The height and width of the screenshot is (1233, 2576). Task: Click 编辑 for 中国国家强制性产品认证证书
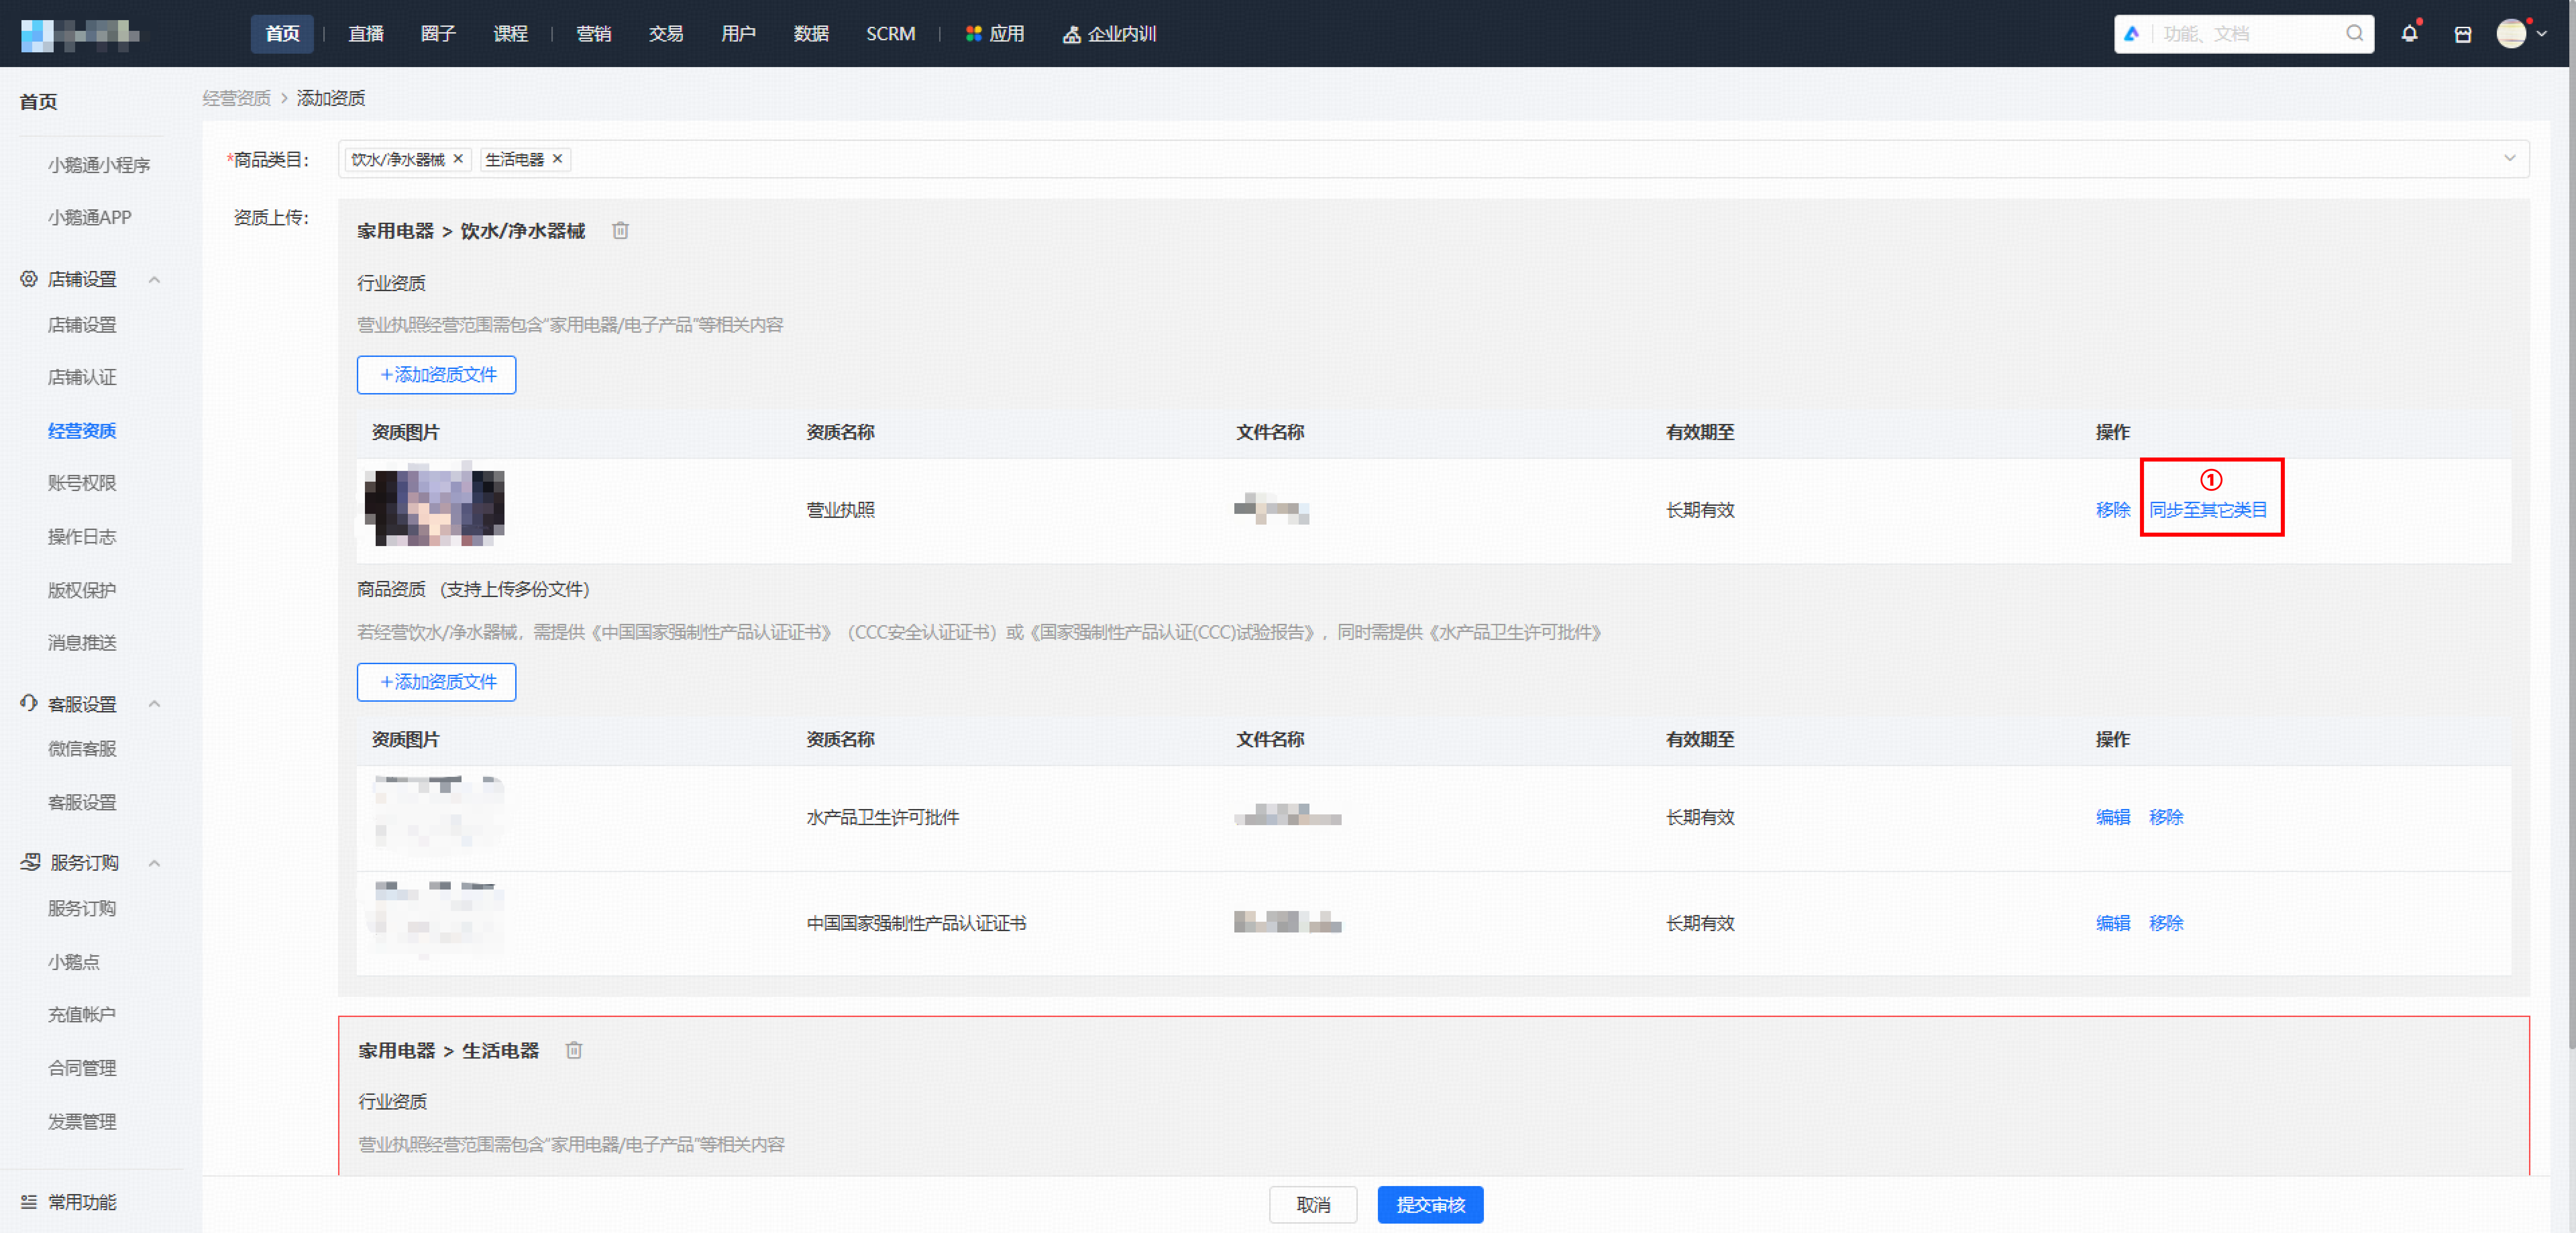coord(2113,923)
